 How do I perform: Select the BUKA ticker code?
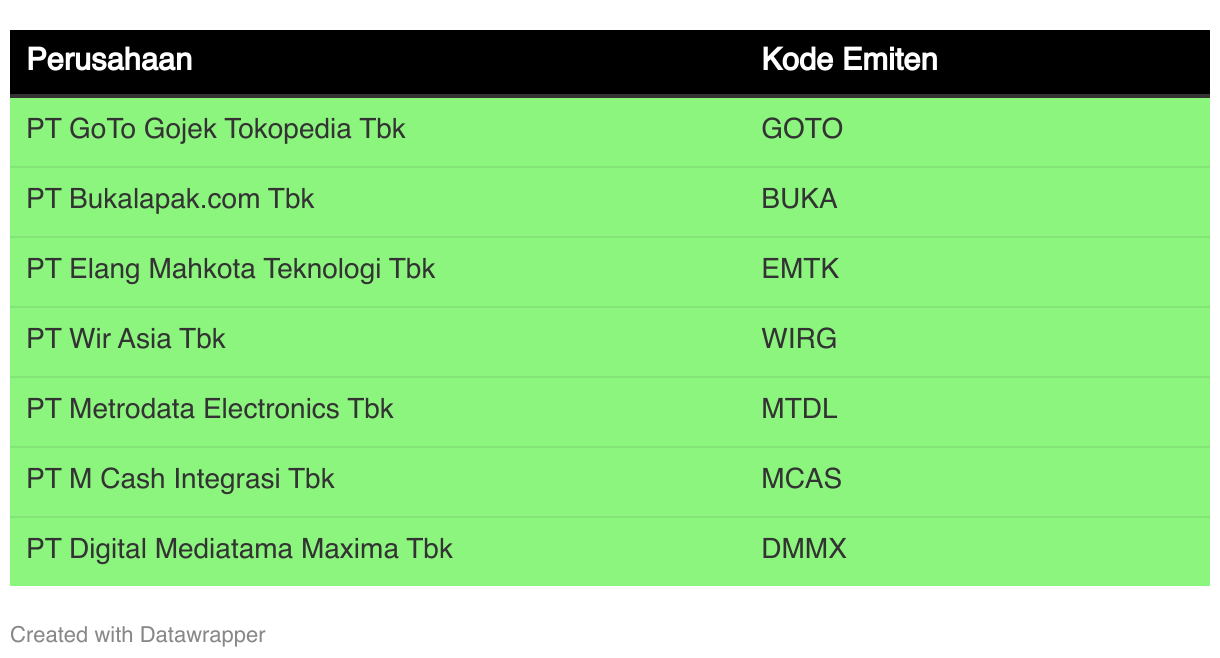coord(799,199)
